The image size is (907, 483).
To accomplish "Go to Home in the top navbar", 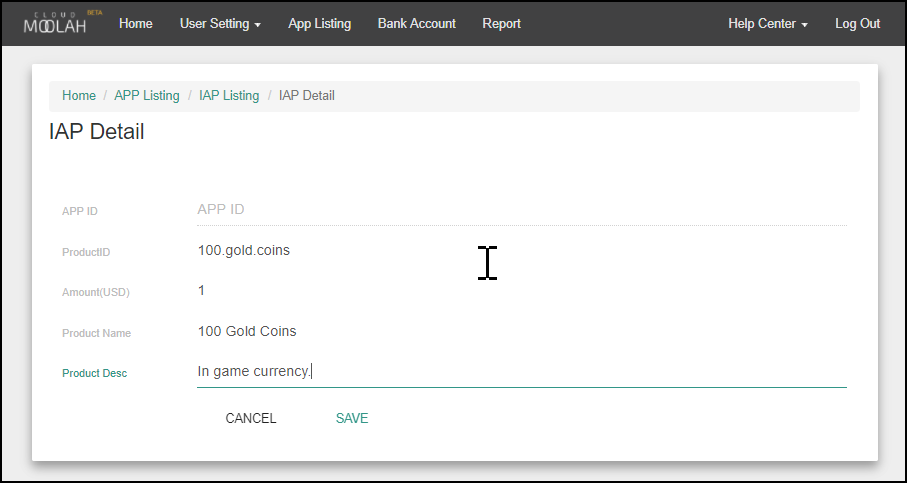I will click(x=135, y=23).
